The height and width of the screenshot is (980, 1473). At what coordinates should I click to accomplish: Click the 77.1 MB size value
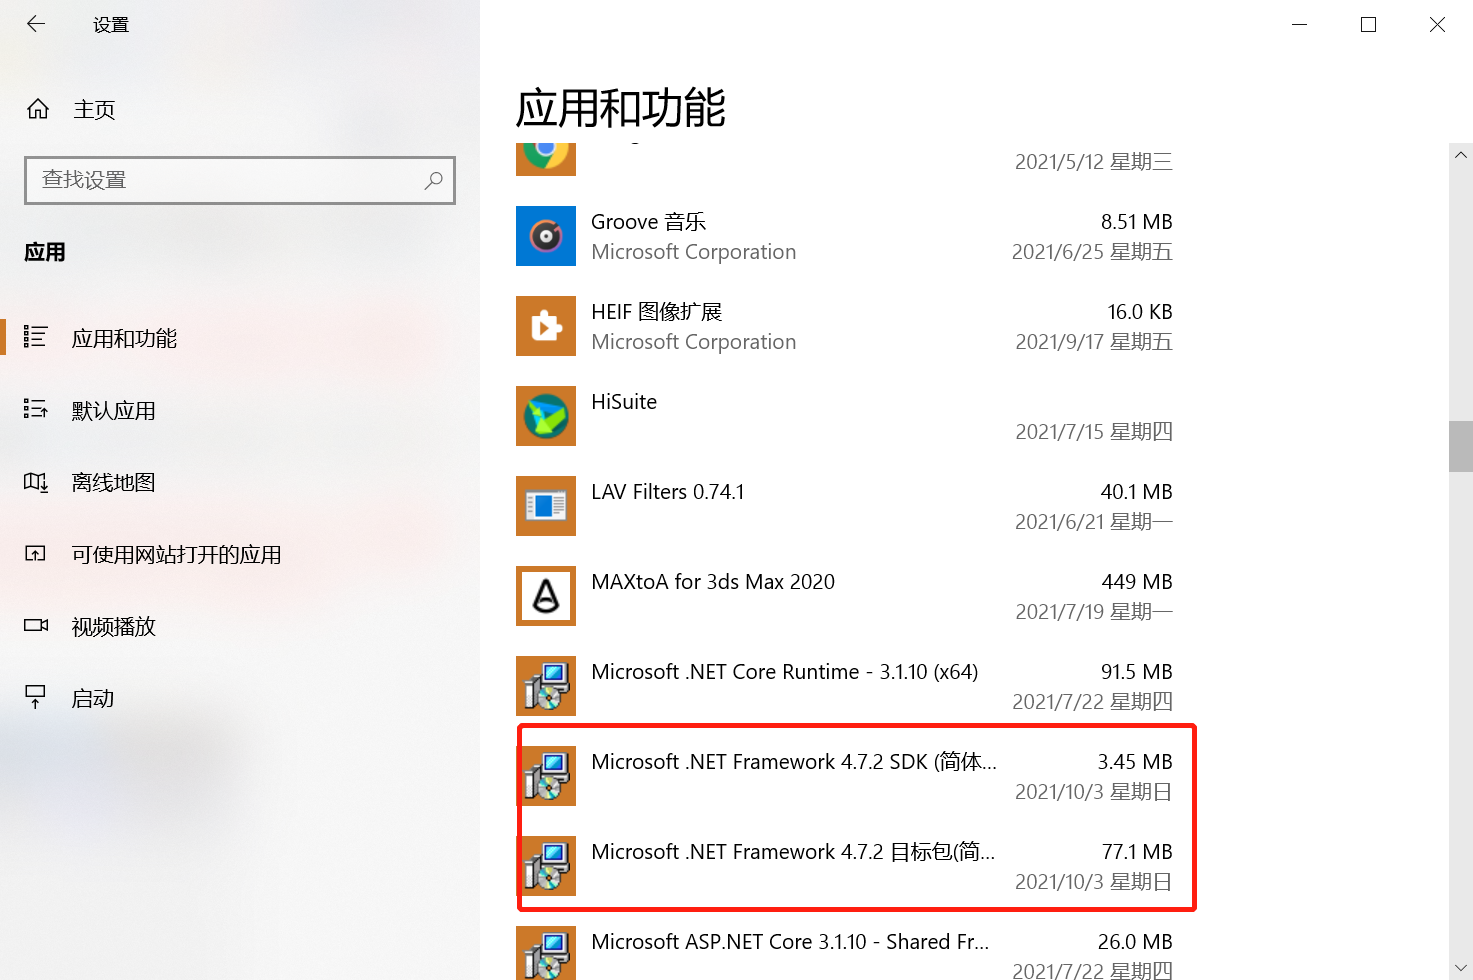1137,852
